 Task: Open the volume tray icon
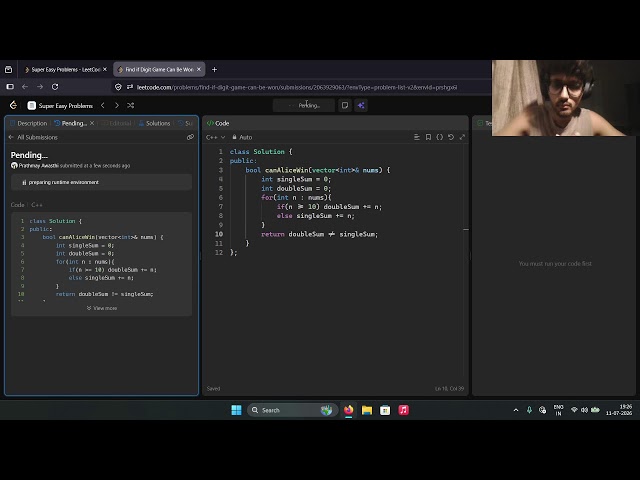584,410
